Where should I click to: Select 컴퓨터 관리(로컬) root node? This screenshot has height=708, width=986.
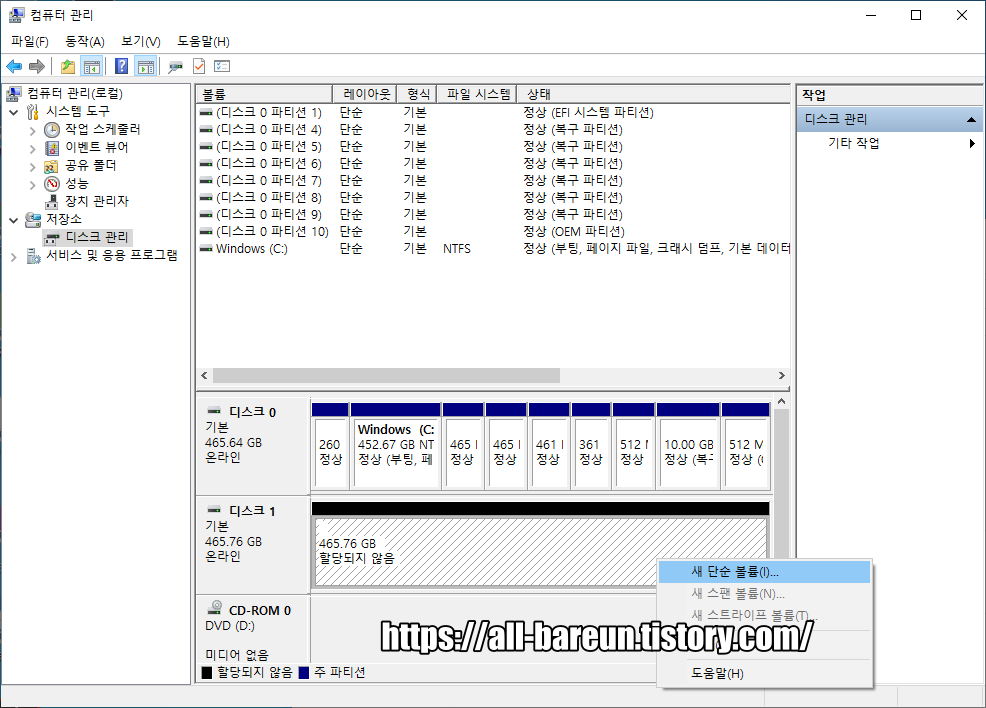(x=74, y=94)
